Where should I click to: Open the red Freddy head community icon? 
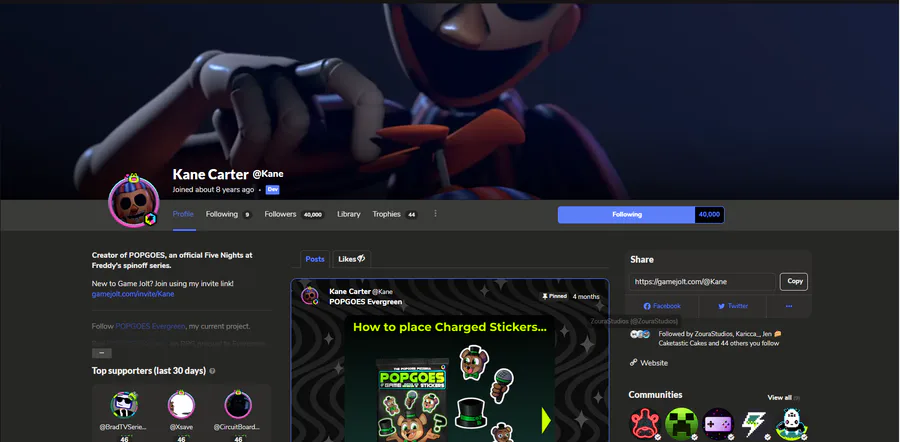tap(645, 424)
